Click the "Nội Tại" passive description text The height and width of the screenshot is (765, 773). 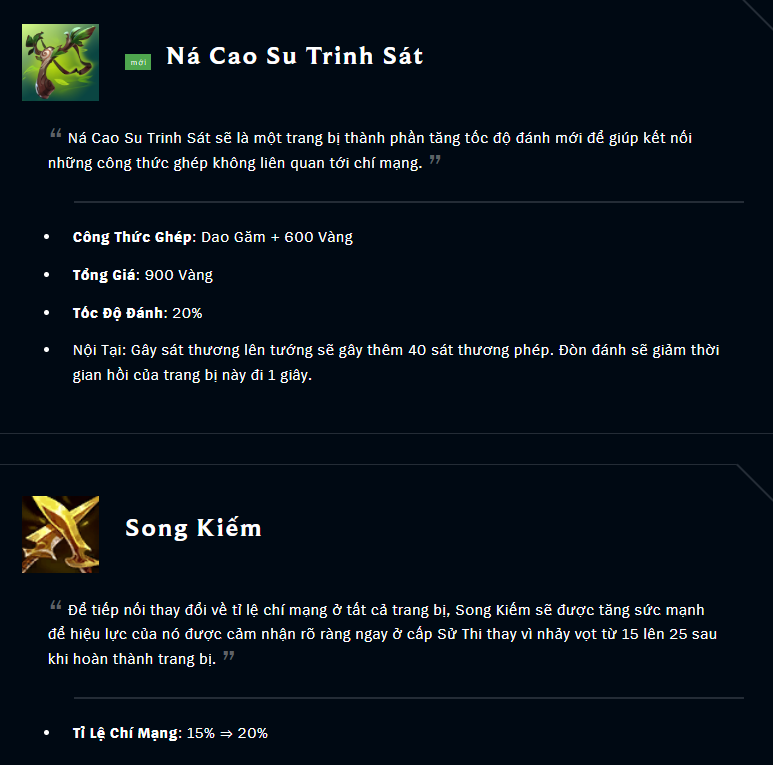point(396,362)
